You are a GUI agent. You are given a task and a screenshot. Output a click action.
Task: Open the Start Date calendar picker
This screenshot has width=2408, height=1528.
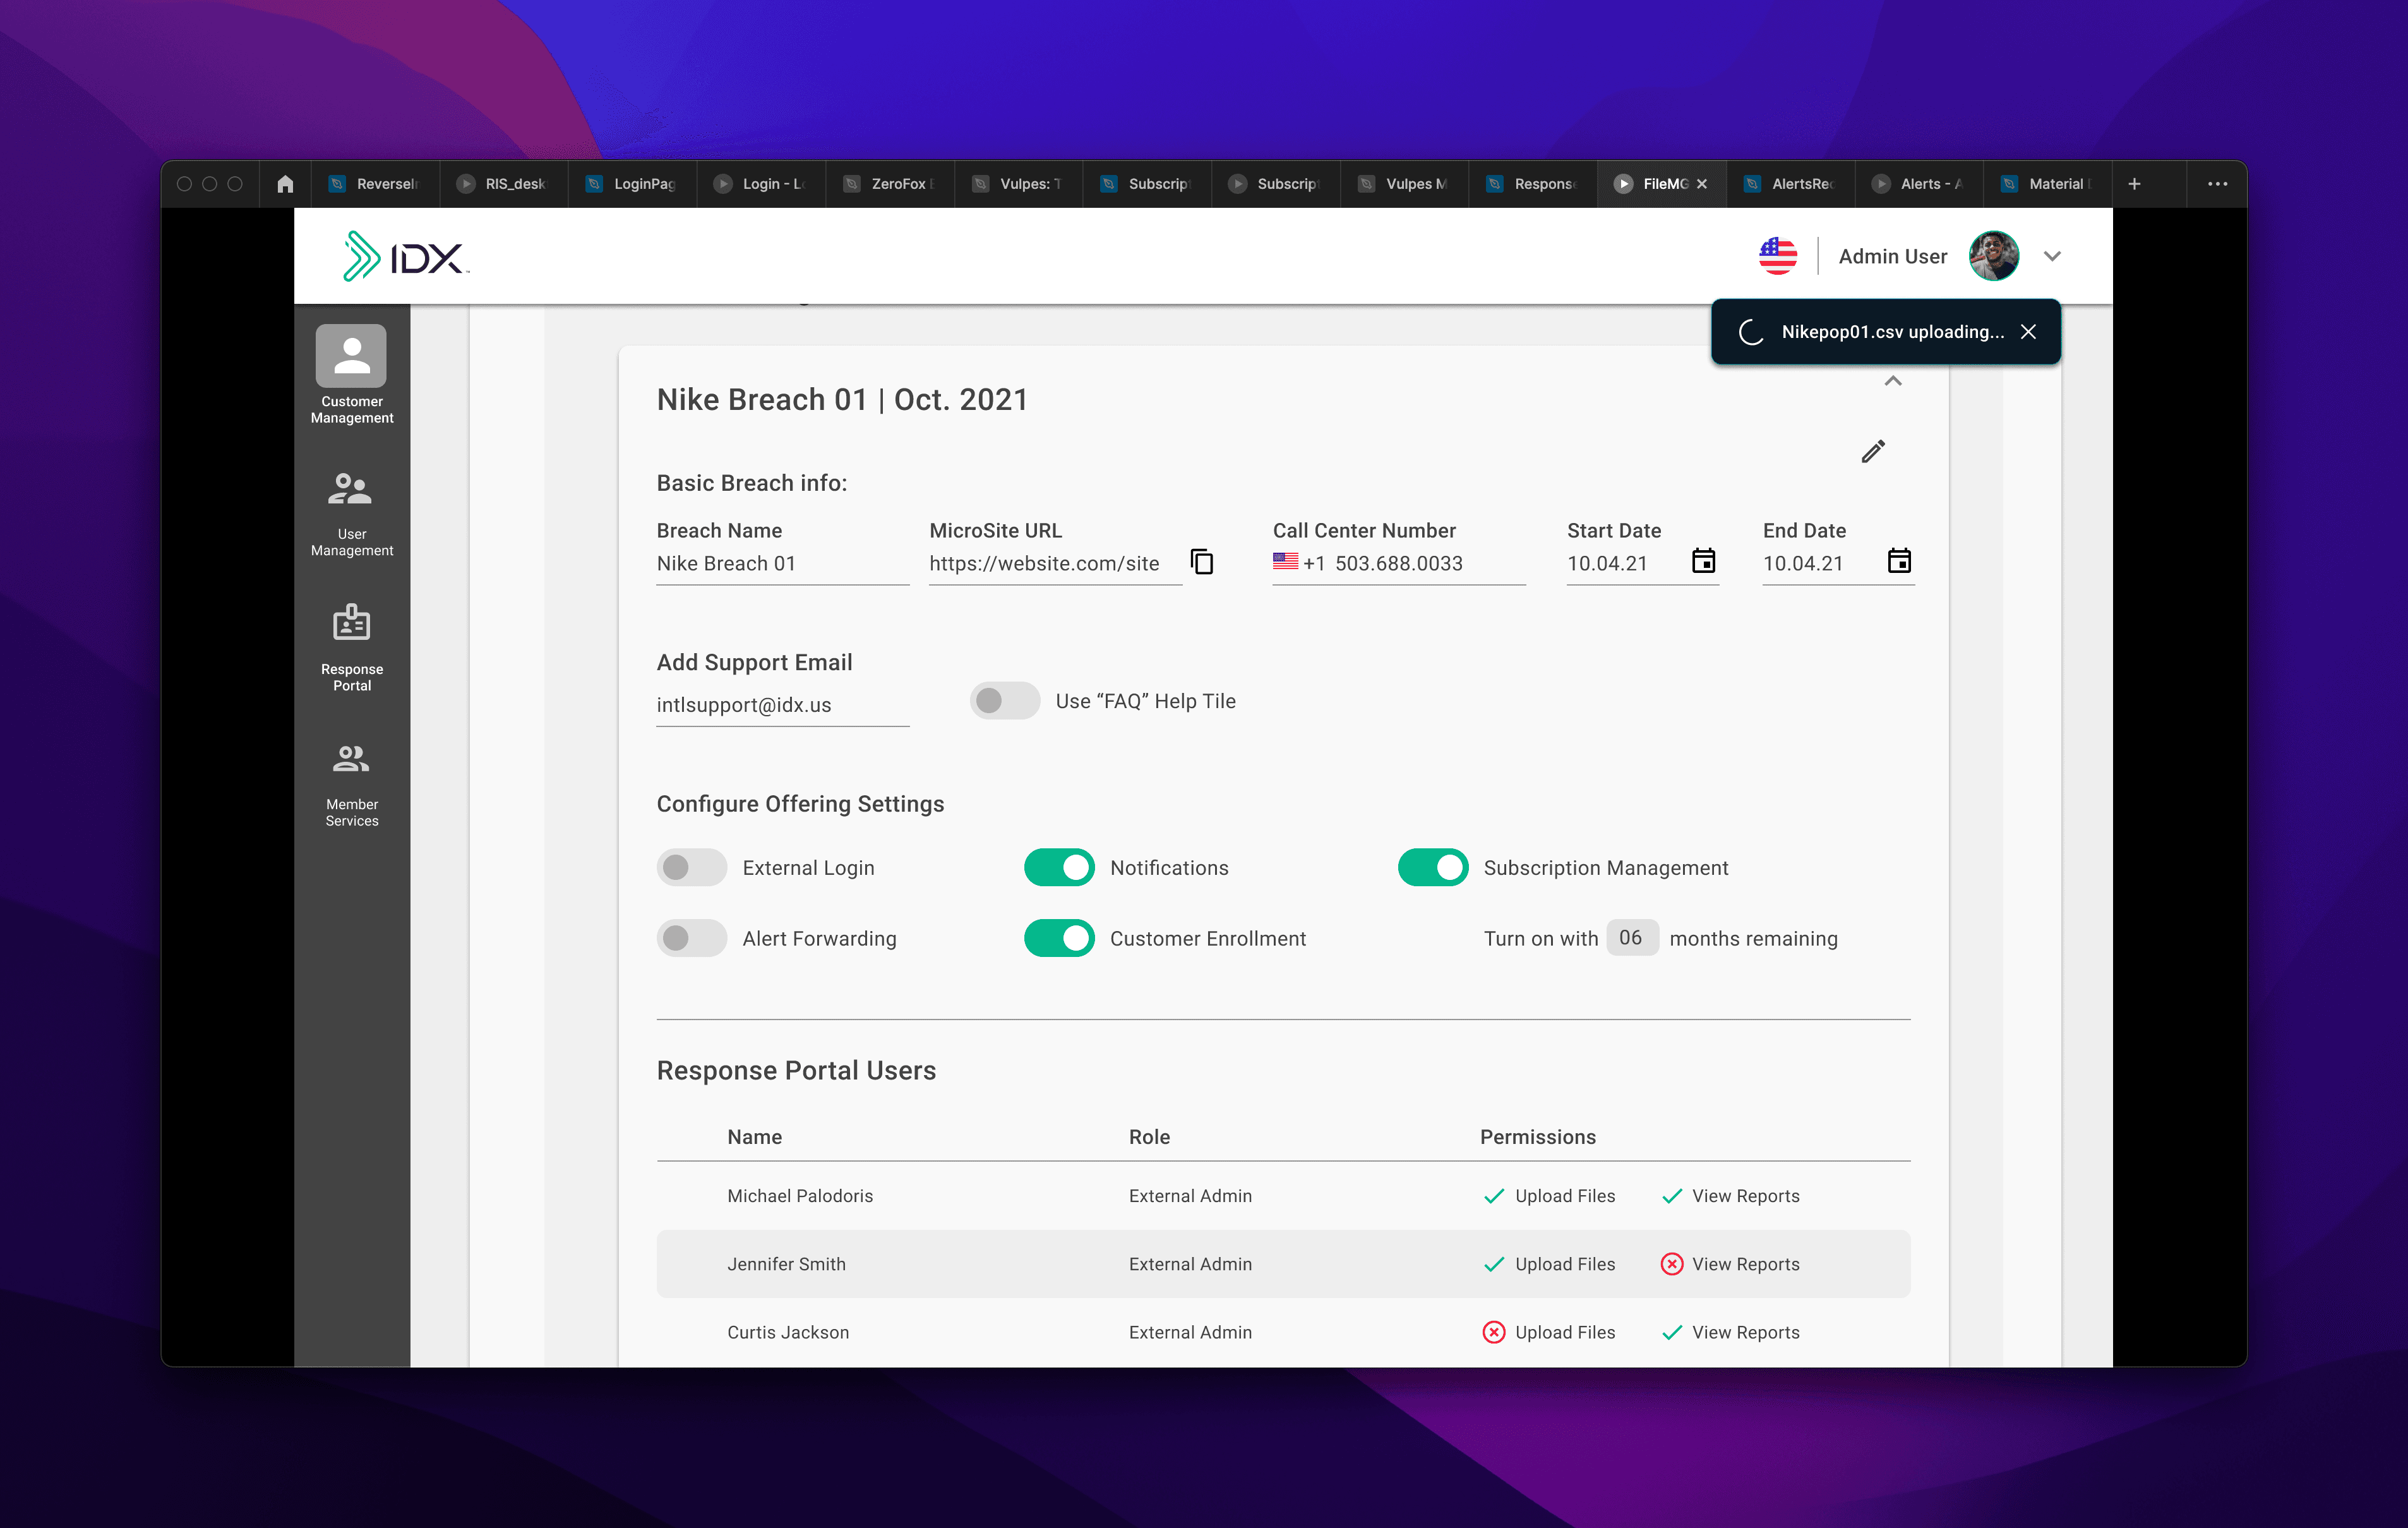click(1703, 561)
